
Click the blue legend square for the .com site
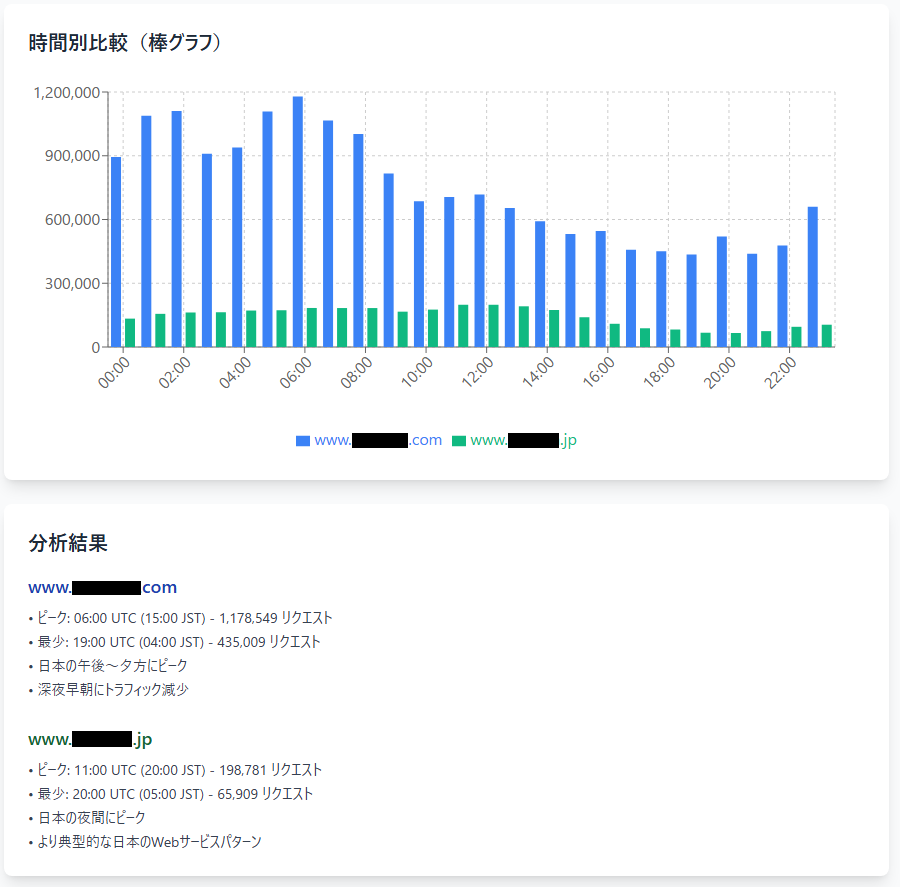tap(303, 441)
